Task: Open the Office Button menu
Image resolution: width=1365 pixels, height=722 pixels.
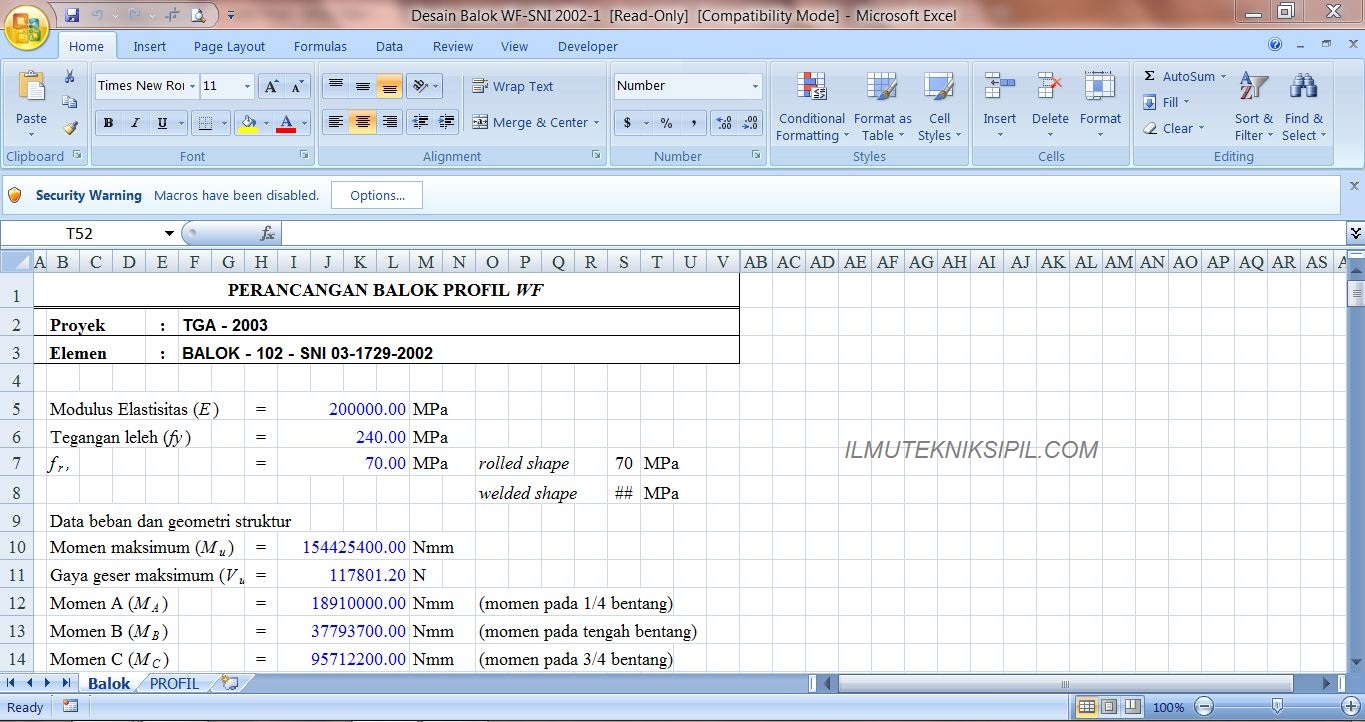Action: point(27,27)
